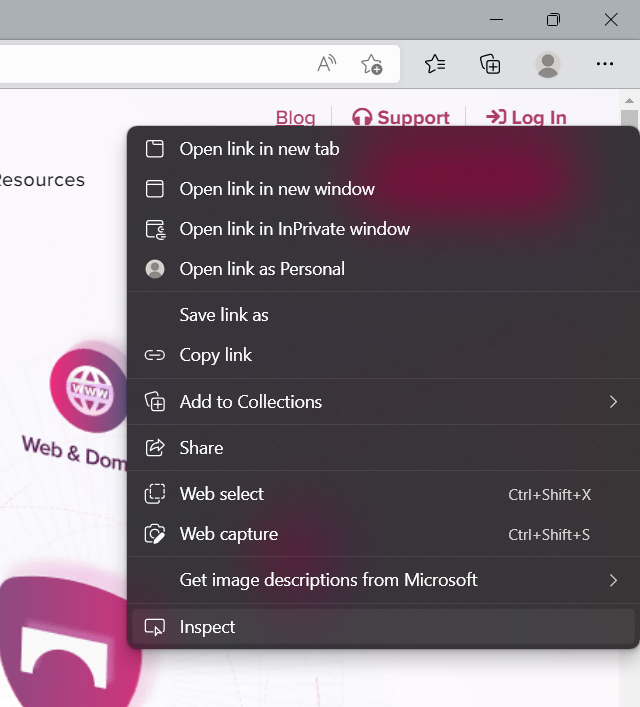
Task: Click the scroll up arrow on scrollbar
Action: tap(629, 101)
